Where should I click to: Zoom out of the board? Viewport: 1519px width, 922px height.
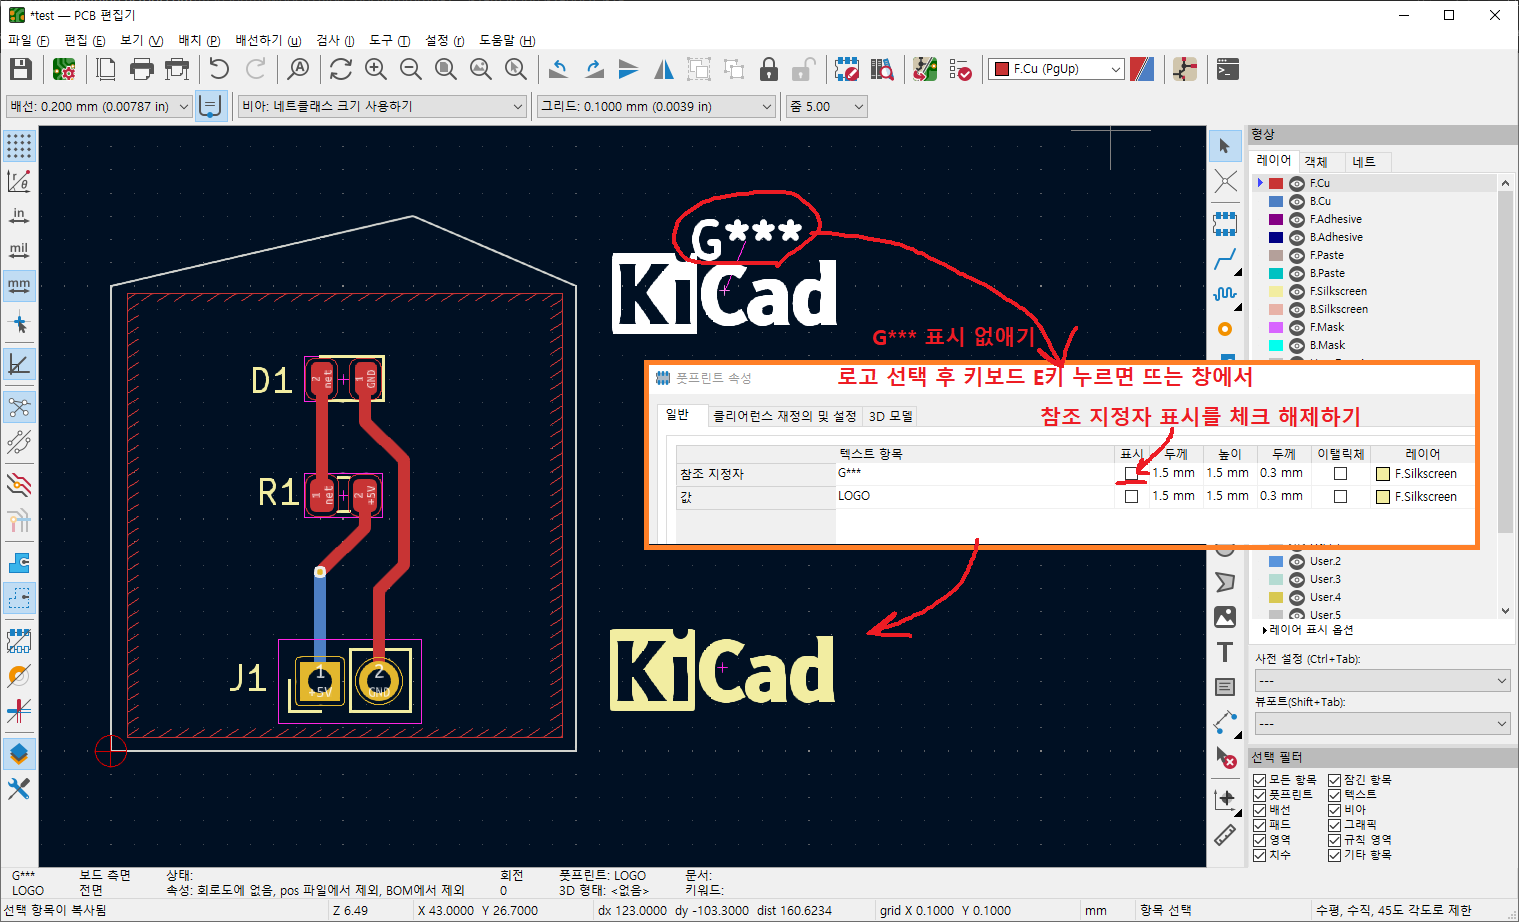click(x=411, y=69)
